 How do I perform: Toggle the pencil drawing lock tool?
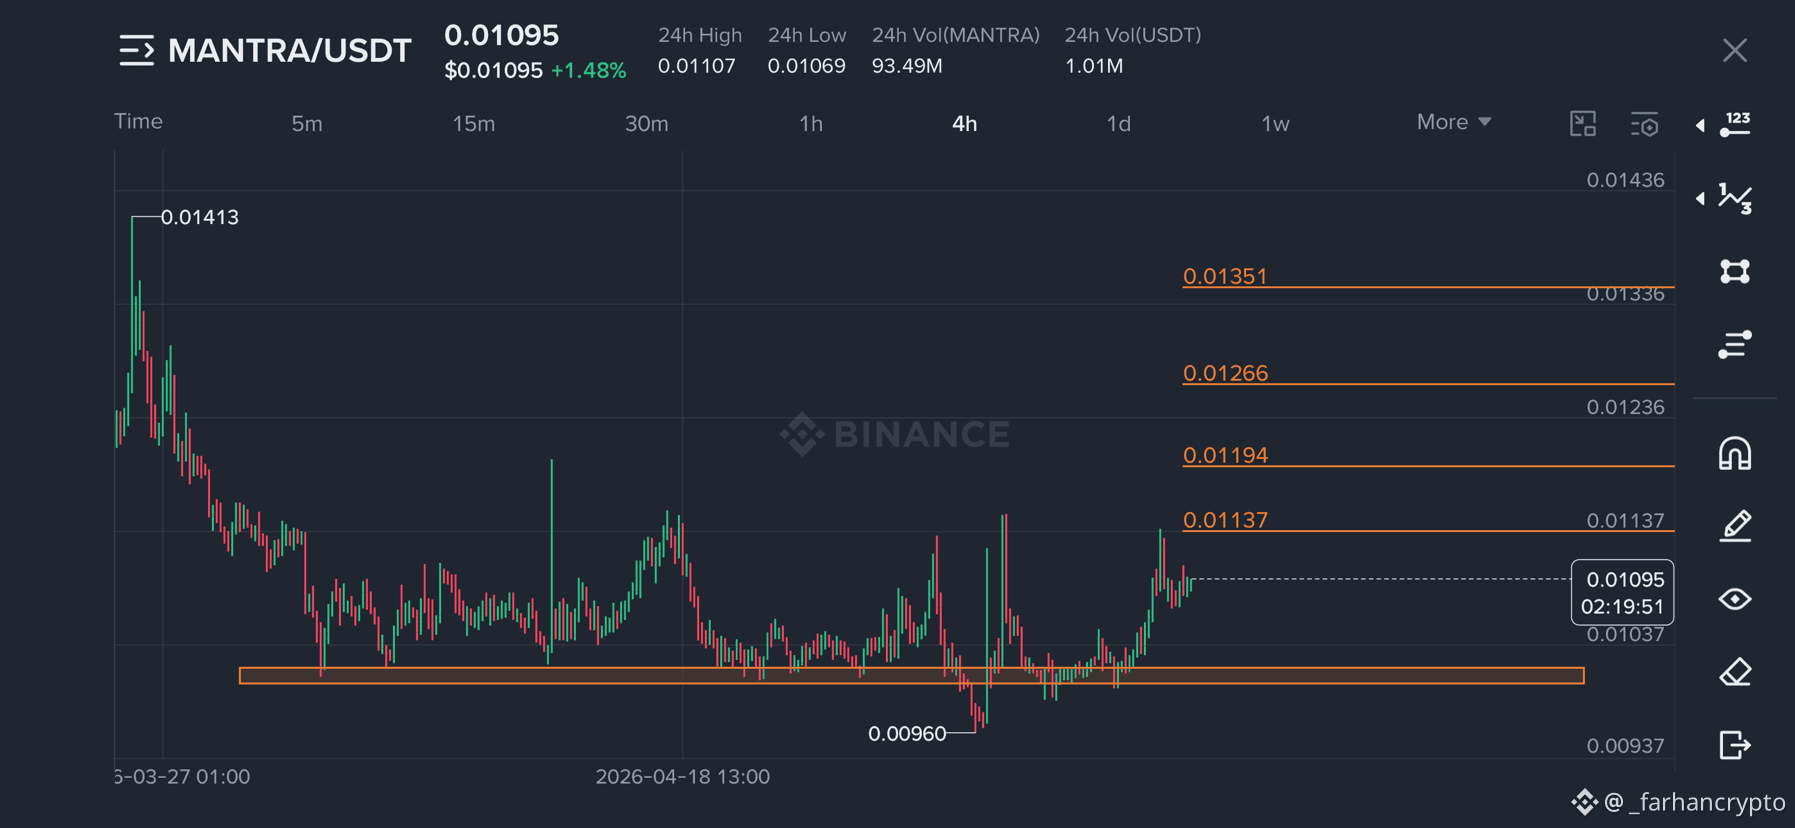1735,526
